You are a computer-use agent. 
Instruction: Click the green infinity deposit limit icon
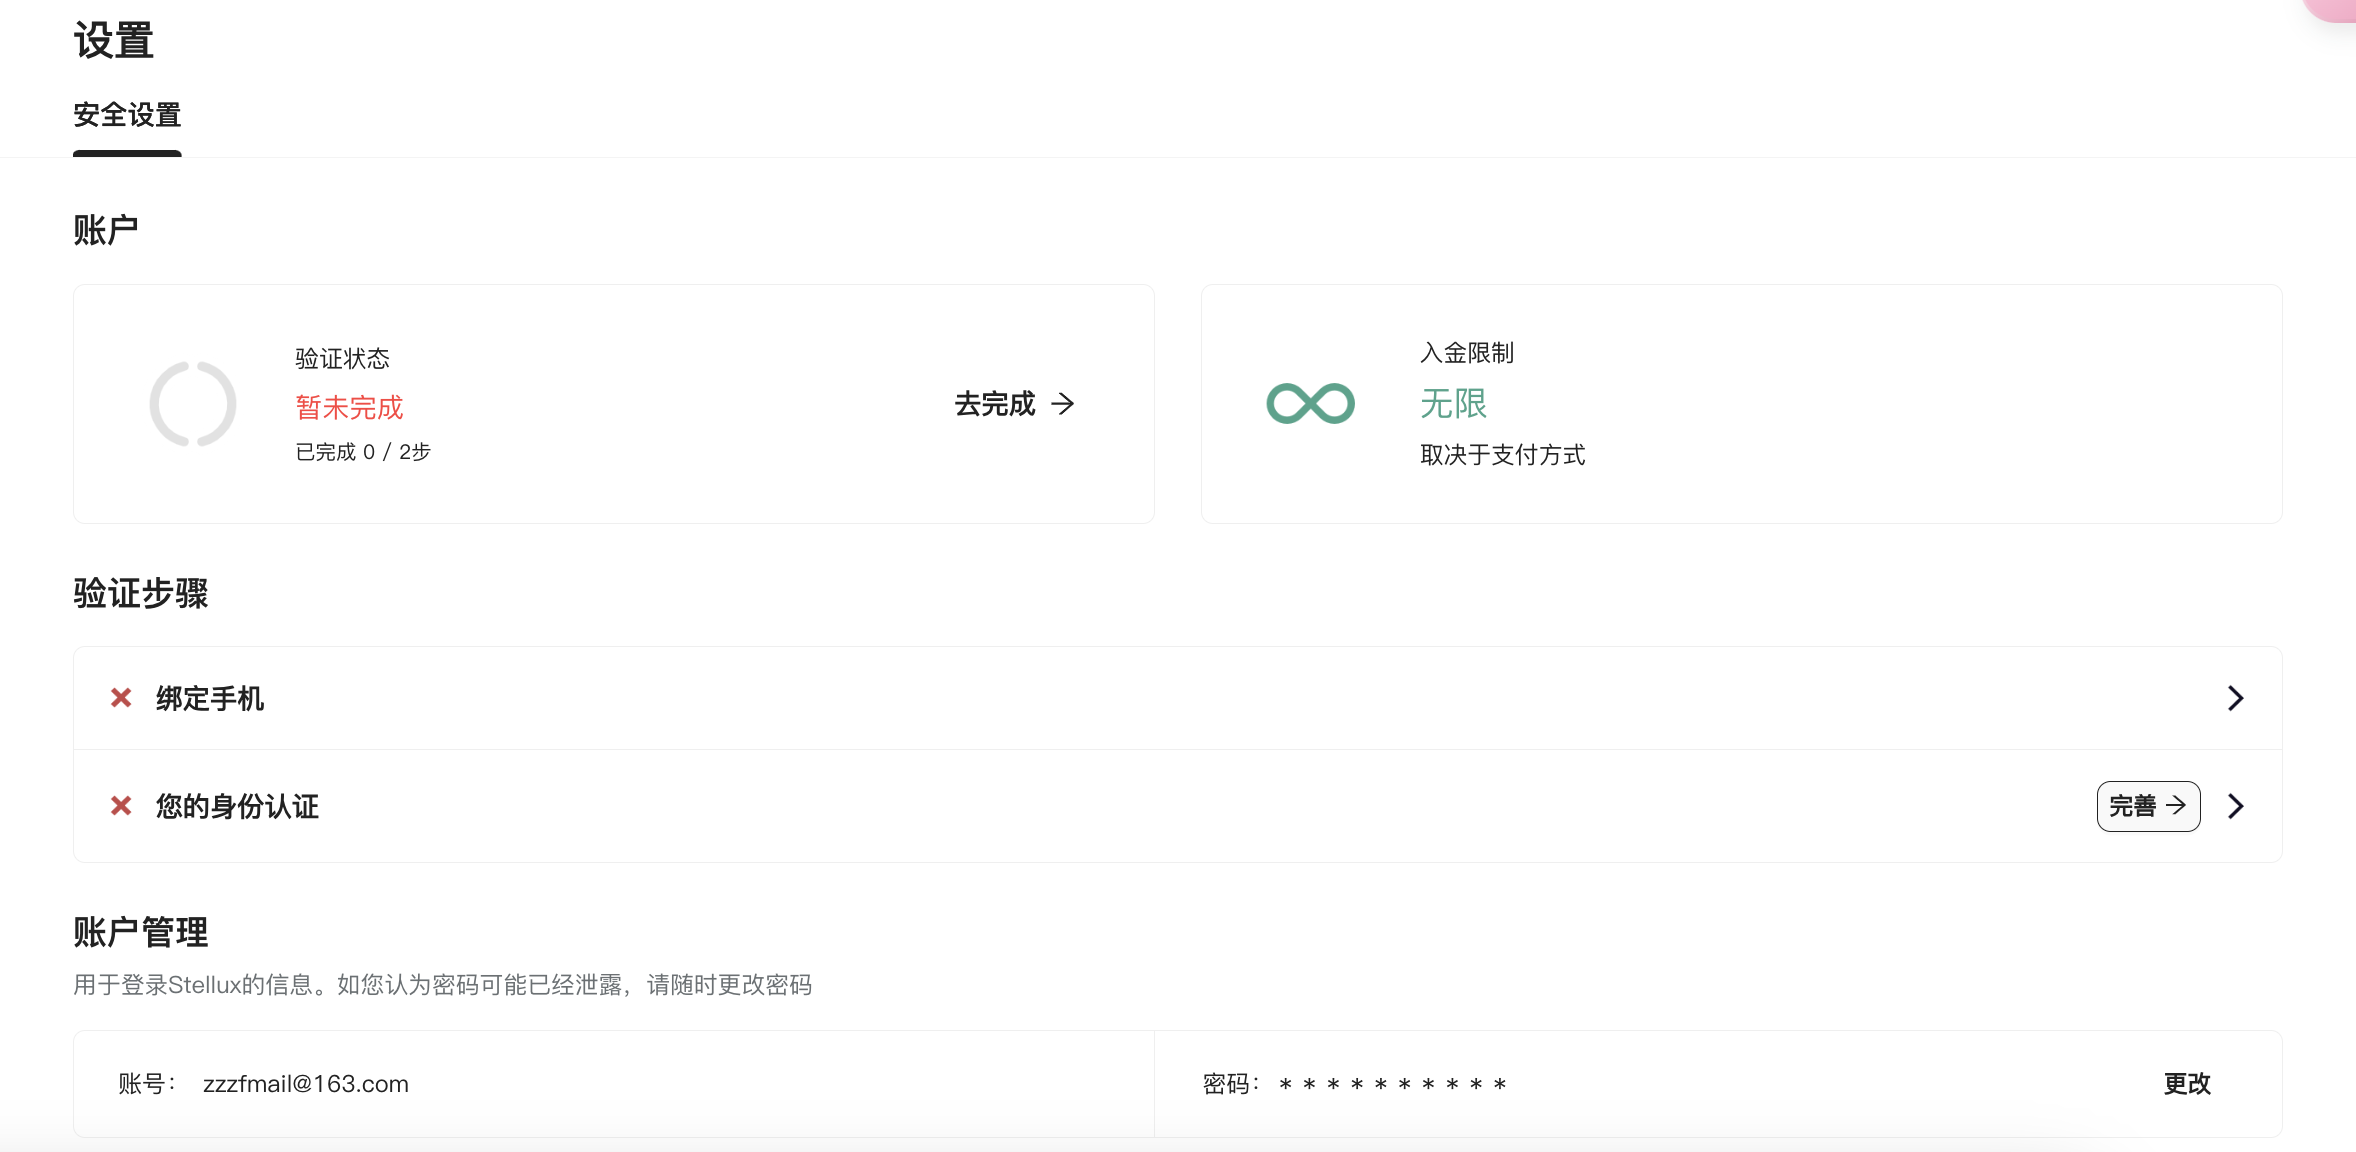pyautogui.click(x=1310, y=404)
